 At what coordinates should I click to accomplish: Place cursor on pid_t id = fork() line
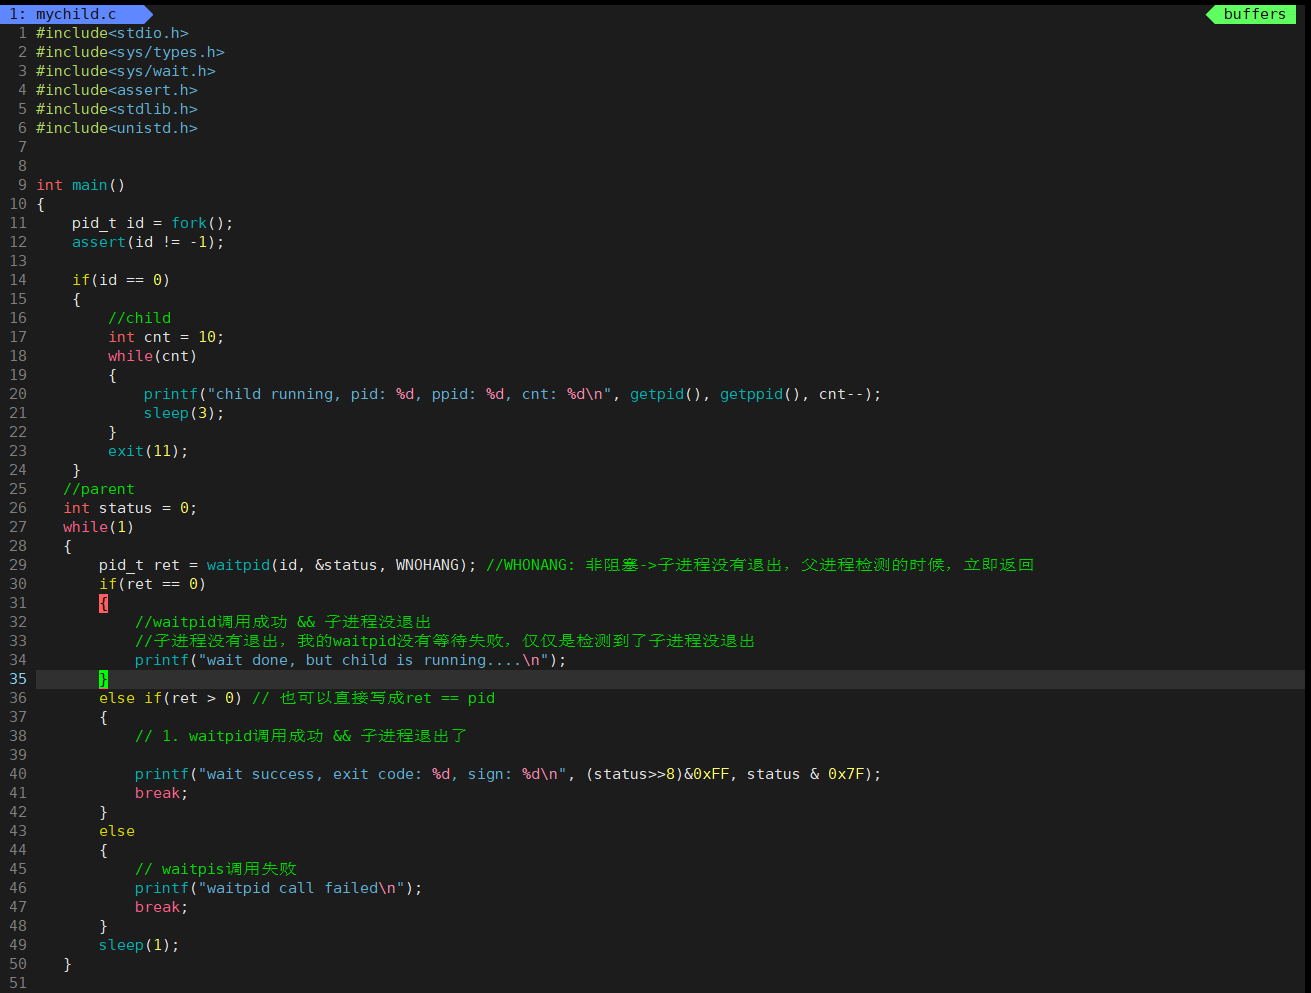[152, 223]
